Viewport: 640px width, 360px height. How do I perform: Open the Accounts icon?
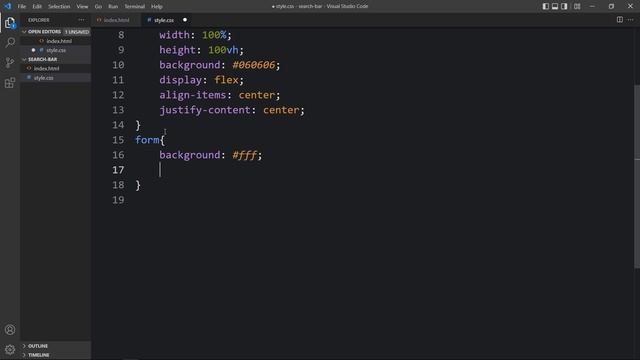[x=10, y=330]
